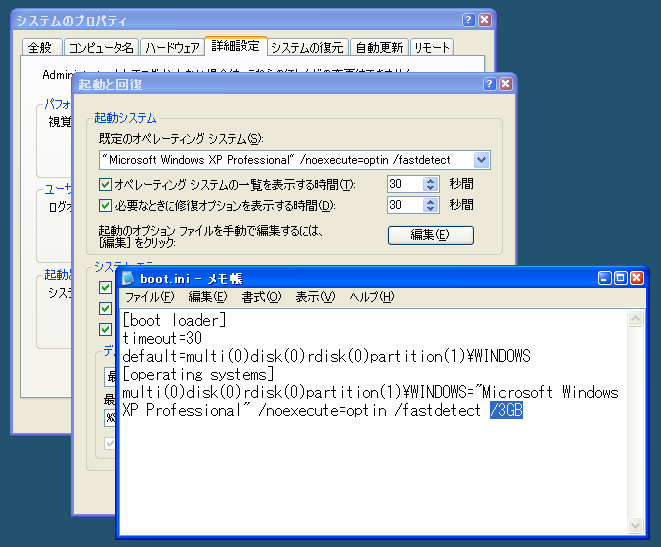Open 書式(O) menu in Notepad
Image resolution: width=661 pixels, height=547 pixels.
point(261,297)
